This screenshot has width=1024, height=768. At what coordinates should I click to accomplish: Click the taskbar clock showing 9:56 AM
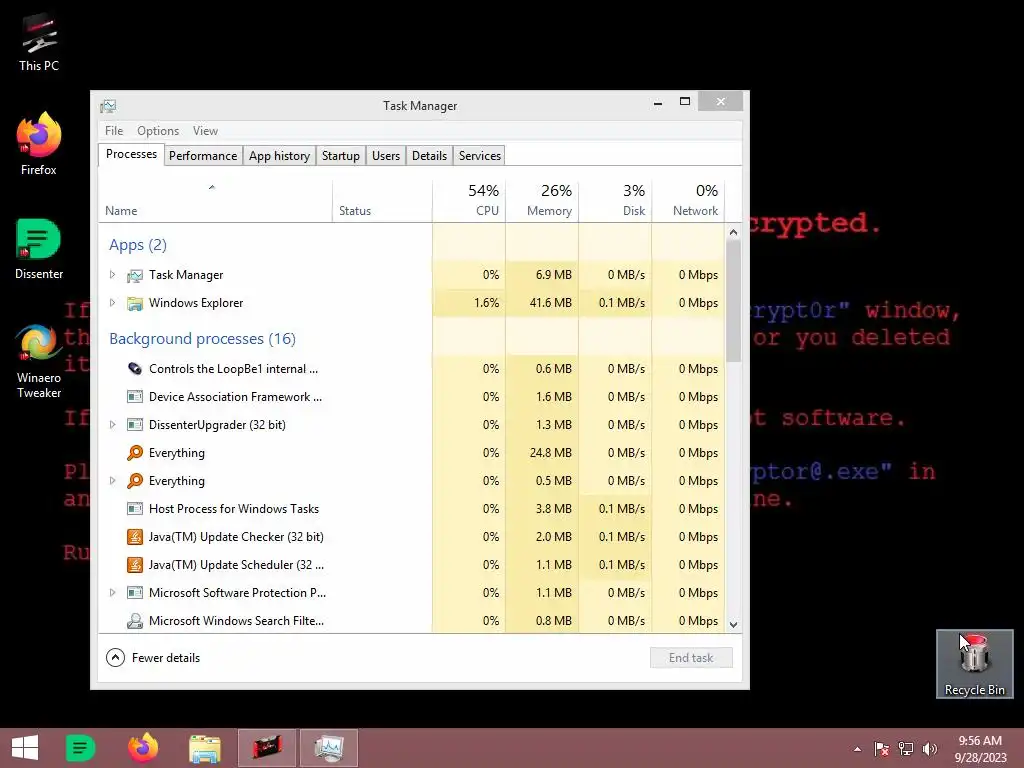pyautogui.click(x=980, y=749)
